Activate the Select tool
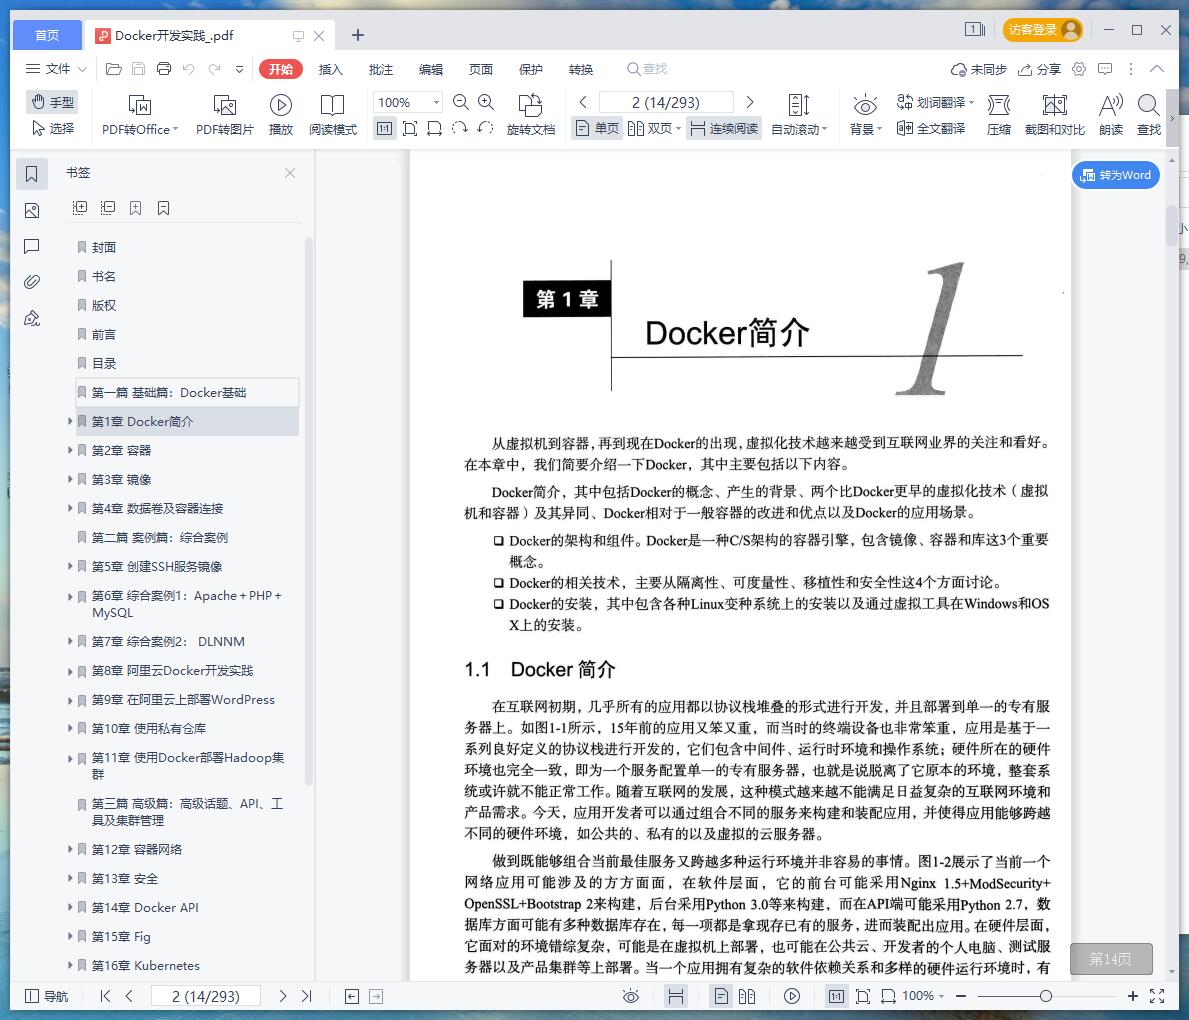 tap(53, 128)
